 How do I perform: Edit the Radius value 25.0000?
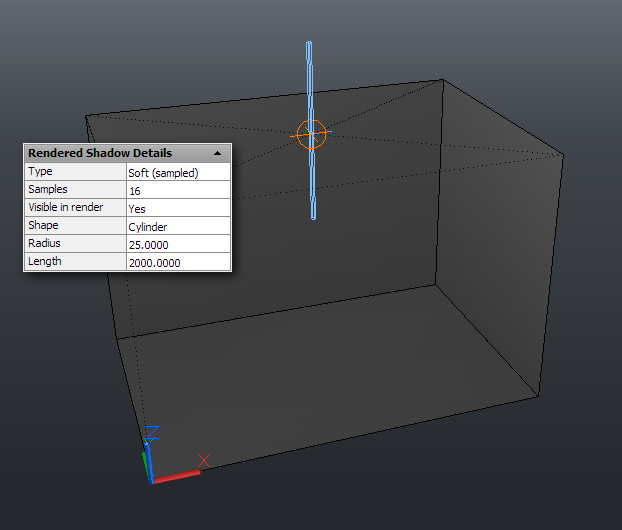pyautogui.click(x=178, y=244)
